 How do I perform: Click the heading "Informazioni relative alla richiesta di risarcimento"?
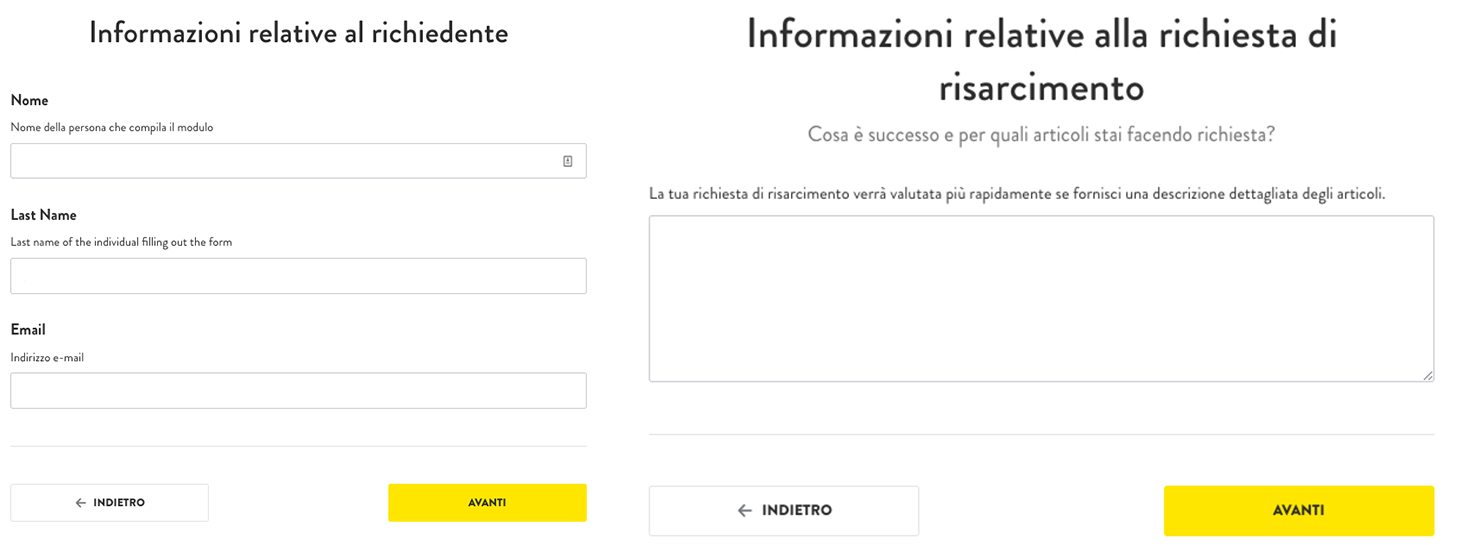(x=1041, y=61)
